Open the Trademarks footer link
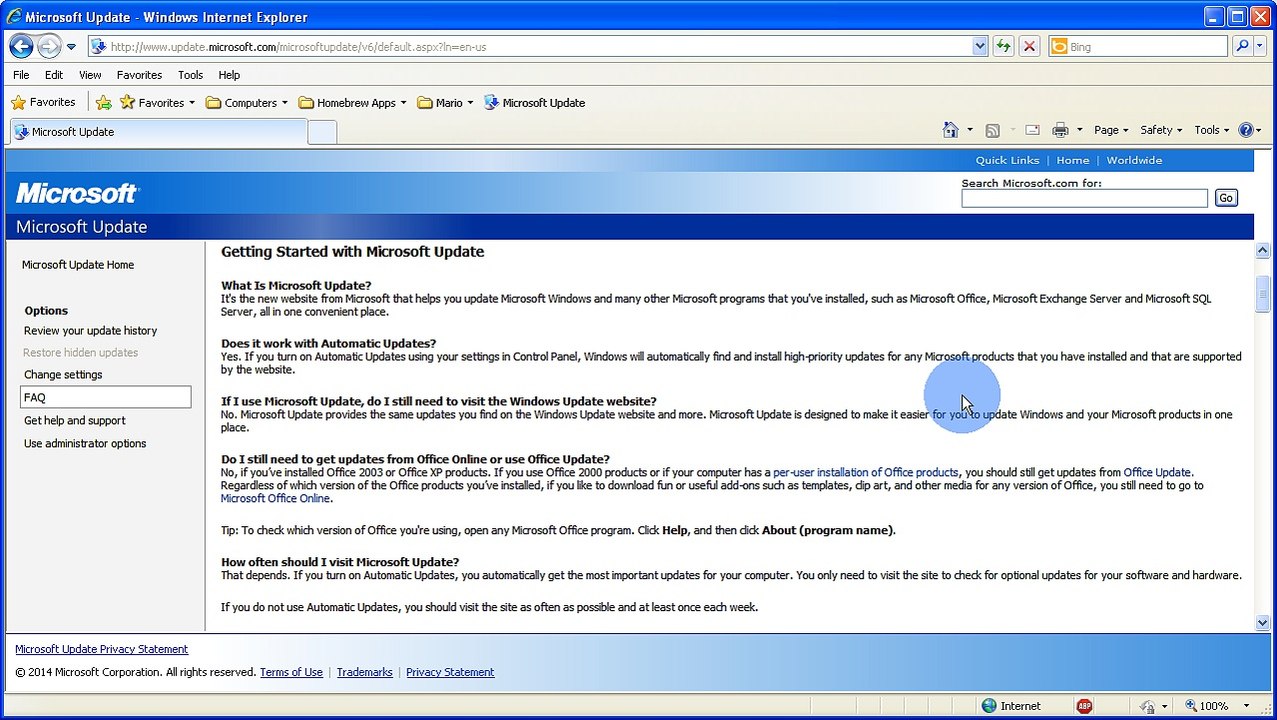 point(364,672)
